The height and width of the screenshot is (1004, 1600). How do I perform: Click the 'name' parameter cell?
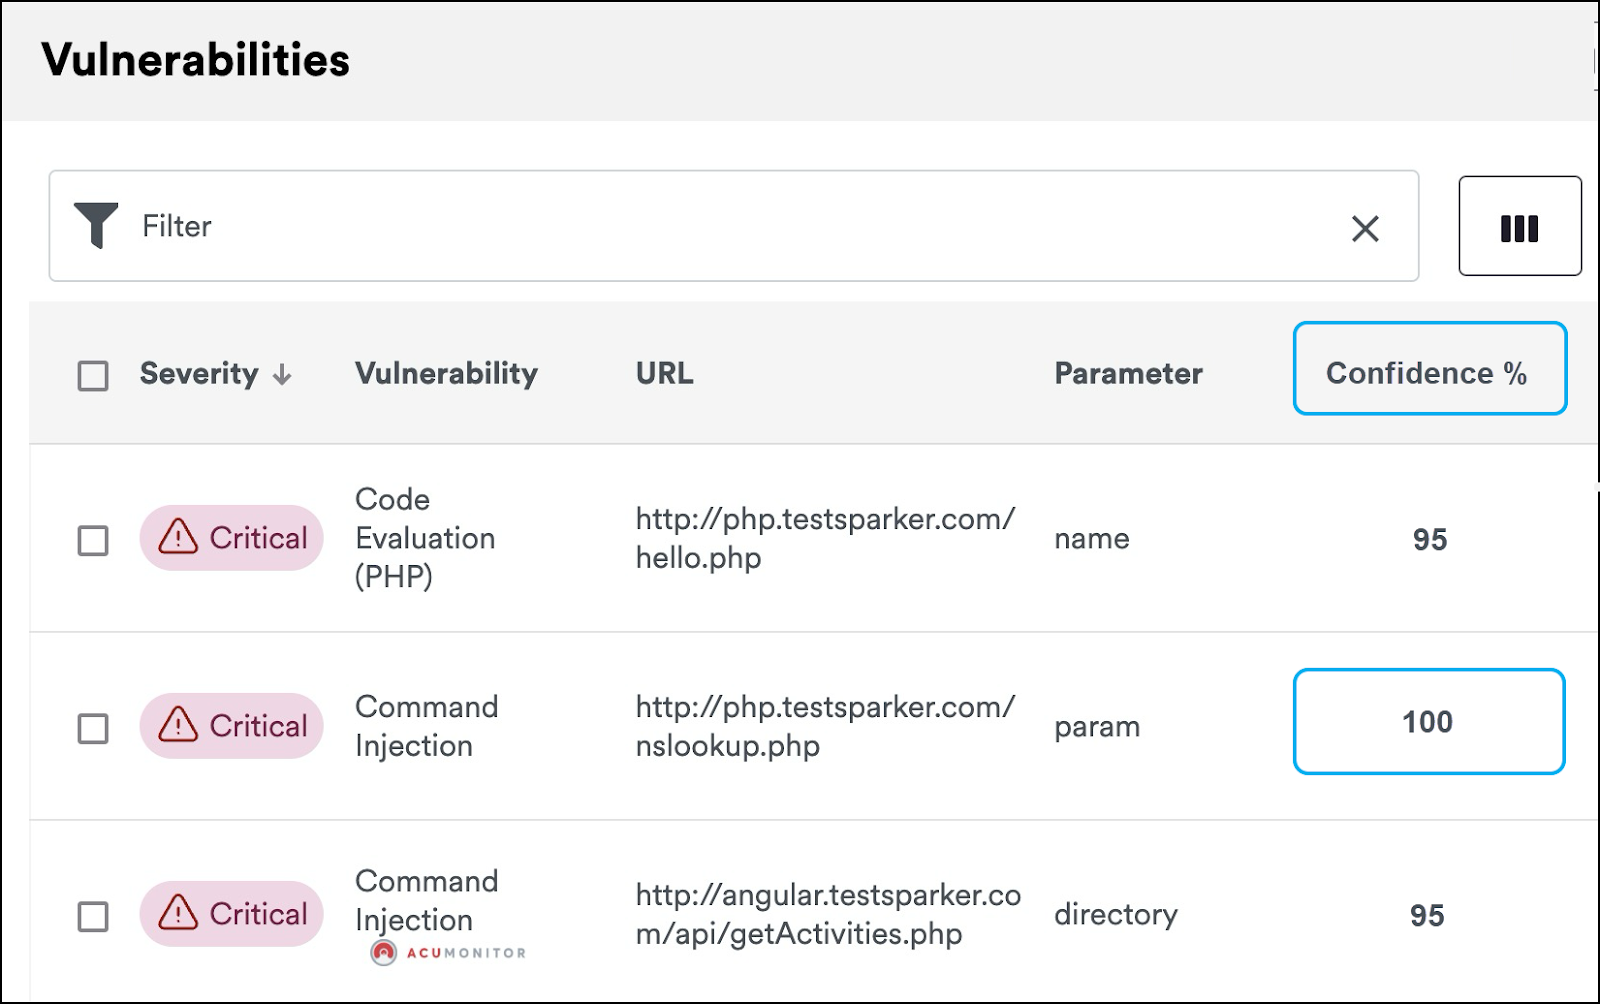(1091, 538)
